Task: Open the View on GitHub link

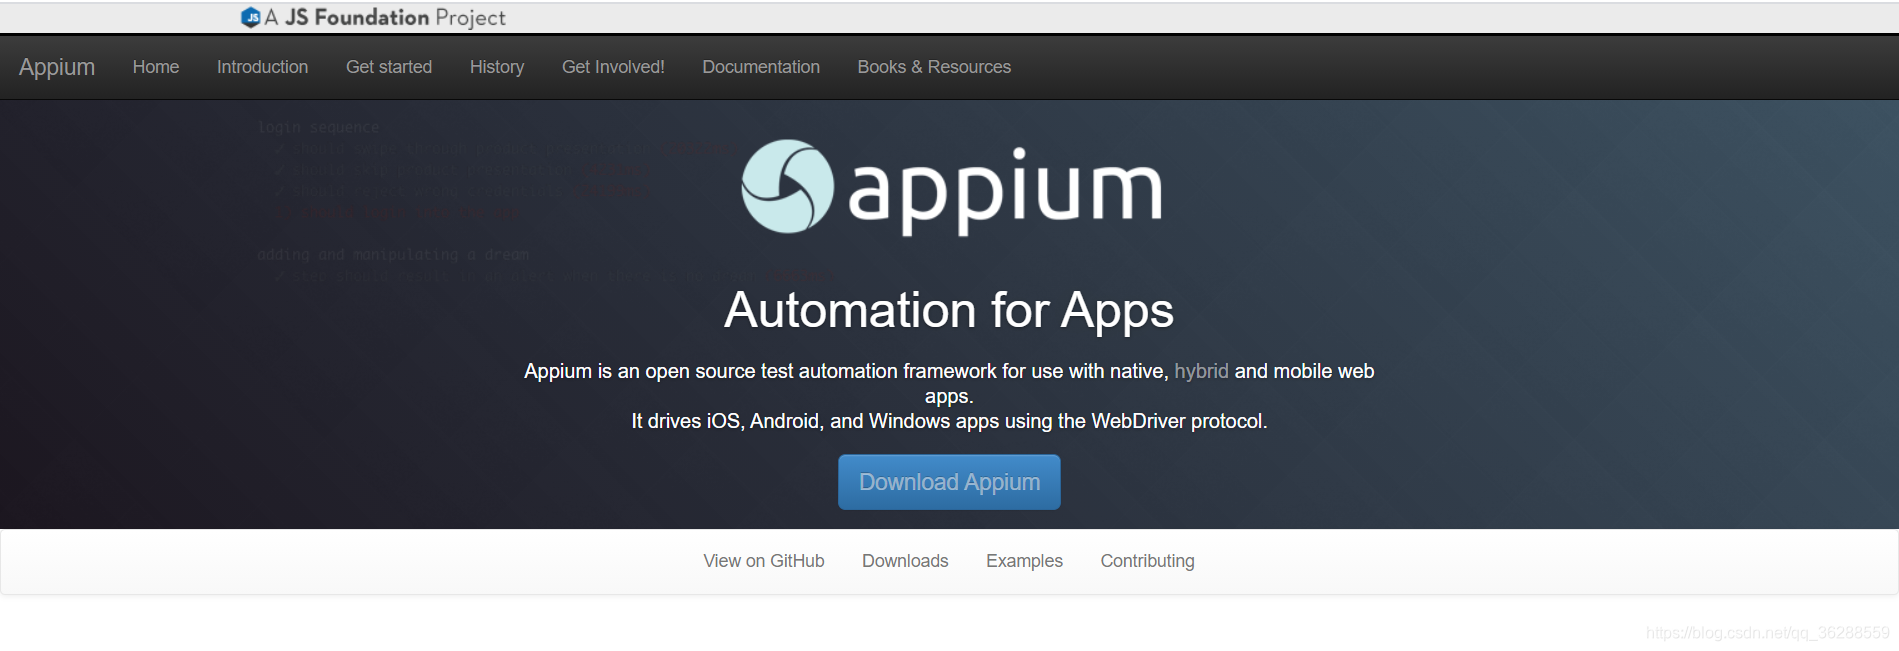Action: click(764, 561)
